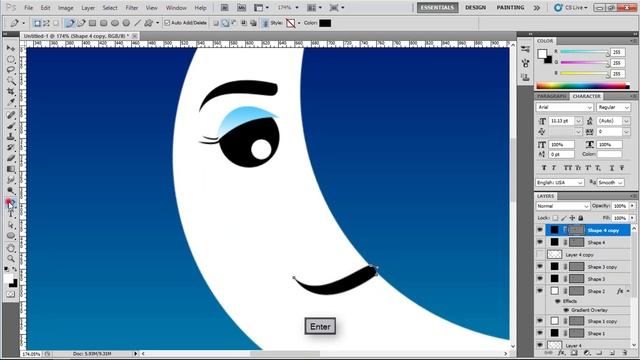Select the Quick Selection tool

(x=11, y=81)
